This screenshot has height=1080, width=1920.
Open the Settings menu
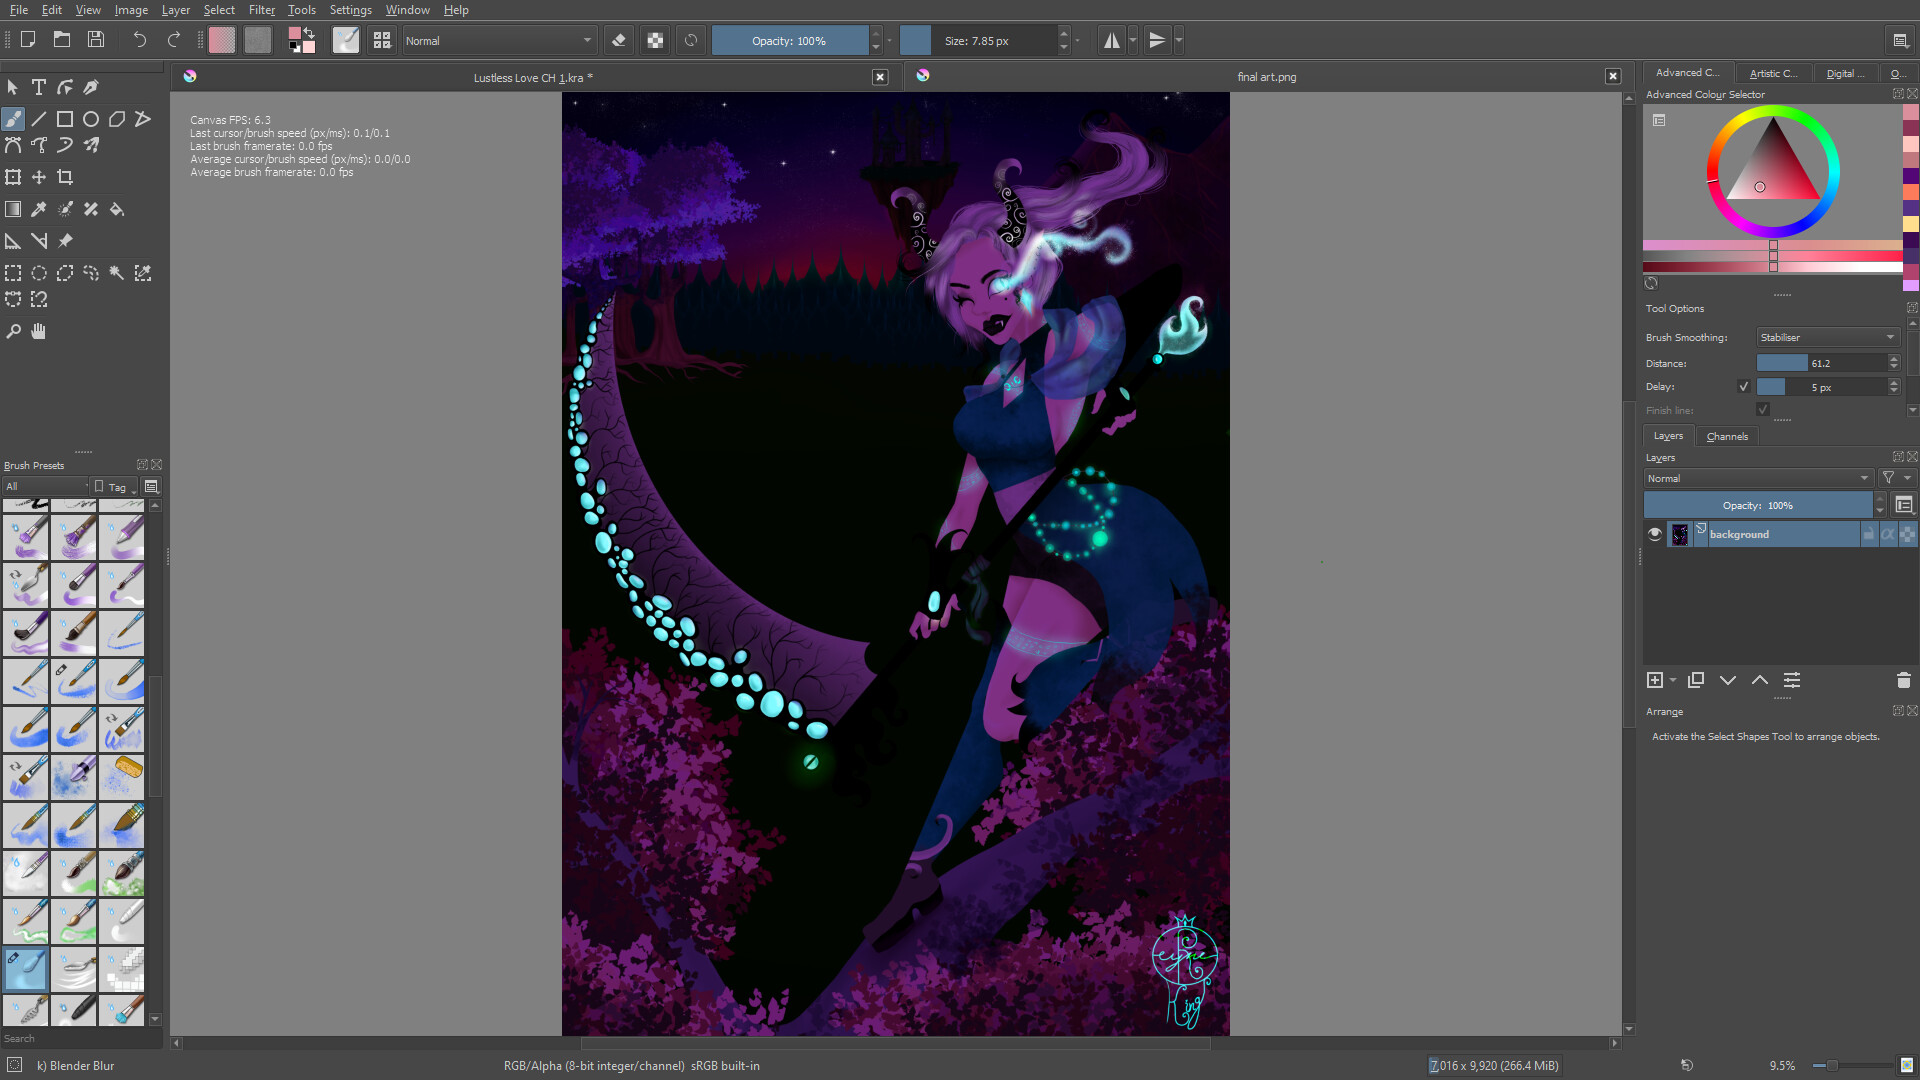(350, 10)
